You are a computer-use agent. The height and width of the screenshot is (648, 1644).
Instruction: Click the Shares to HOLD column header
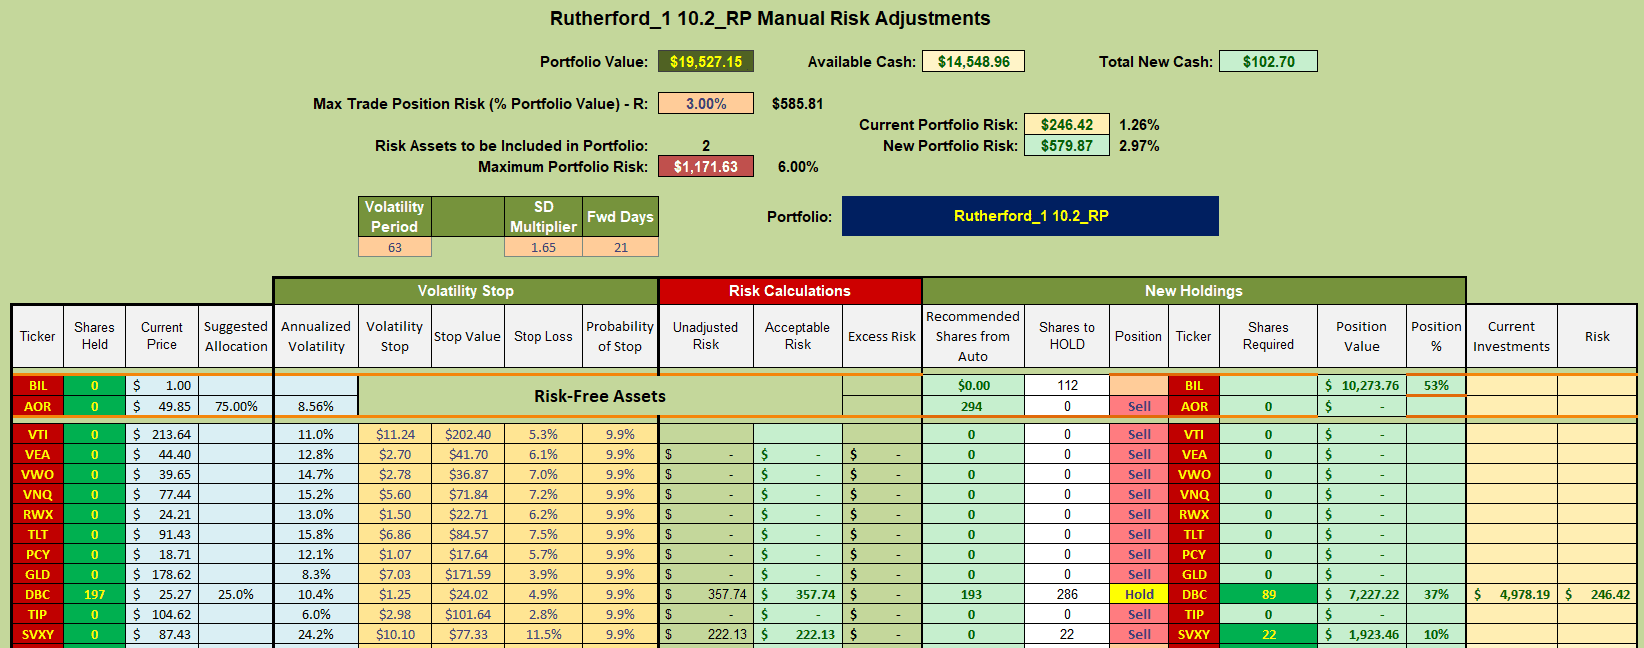(1067, 336)
